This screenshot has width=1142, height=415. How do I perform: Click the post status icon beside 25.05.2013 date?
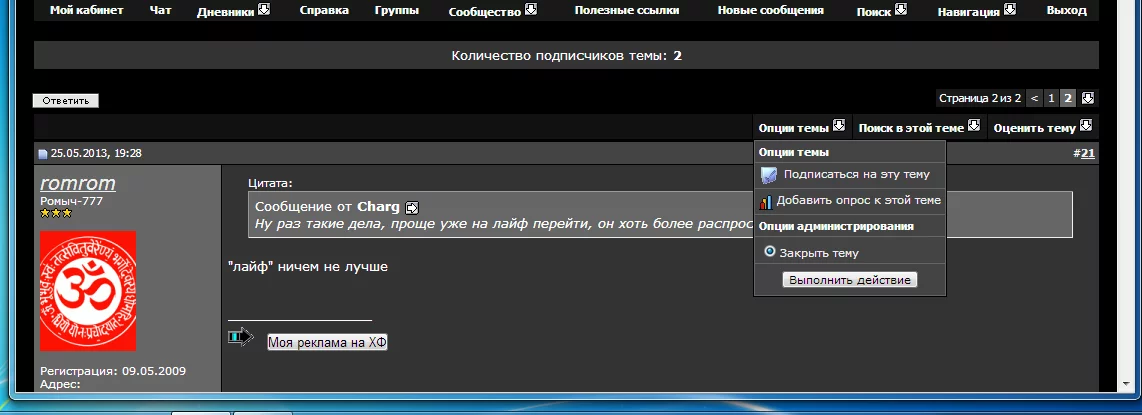coord(43,154)
